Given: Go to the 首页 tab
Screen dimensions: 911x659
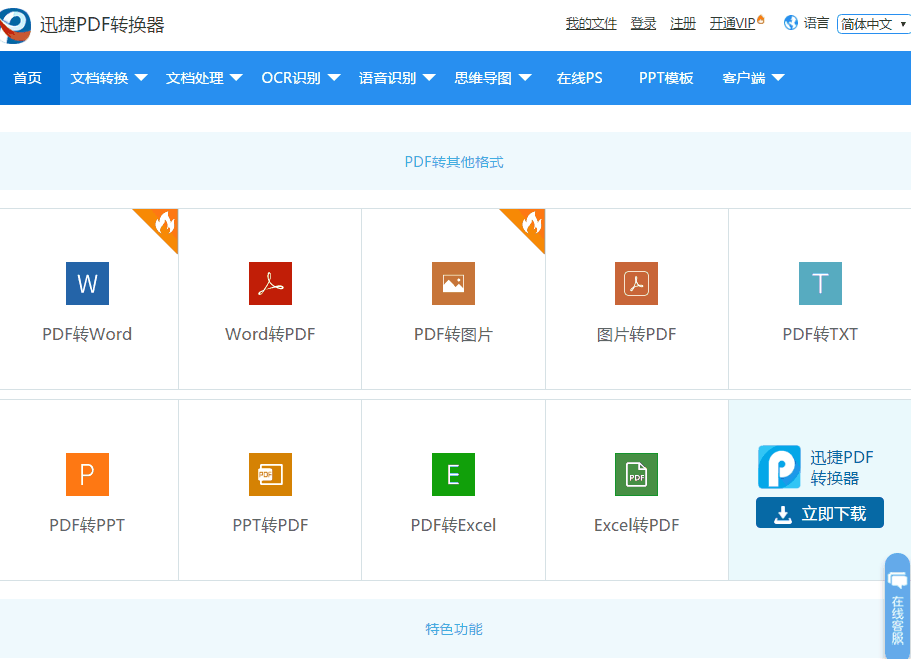Looking at the screenshot, I should 28,78.
